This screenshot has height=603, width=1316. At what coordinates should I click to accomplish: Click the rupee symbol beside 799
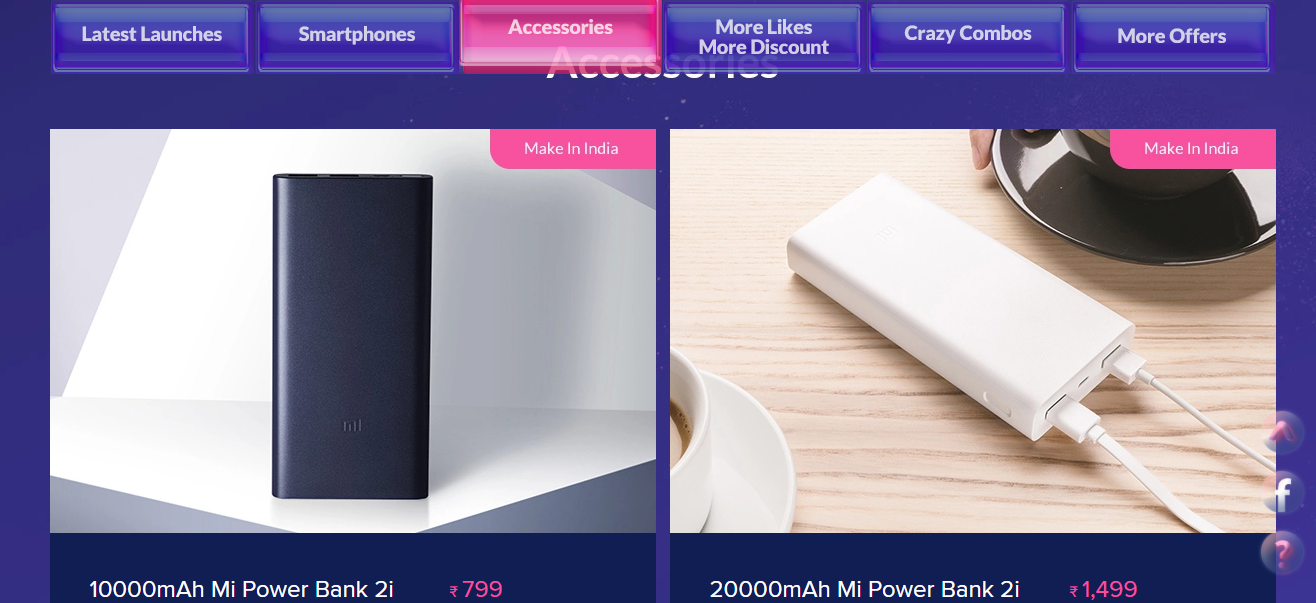[454, 592]
